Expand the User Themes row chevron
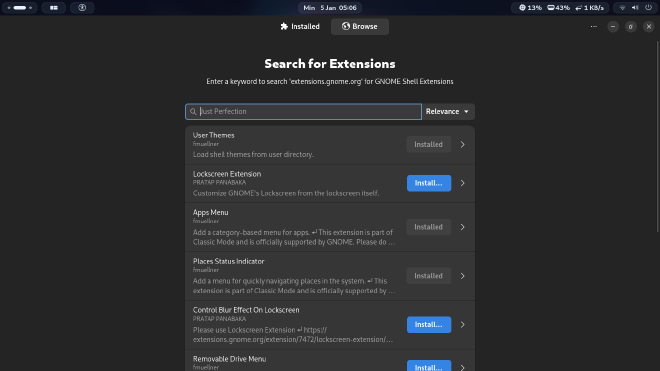This screenshot has height=371, width=660. (462, 144)
